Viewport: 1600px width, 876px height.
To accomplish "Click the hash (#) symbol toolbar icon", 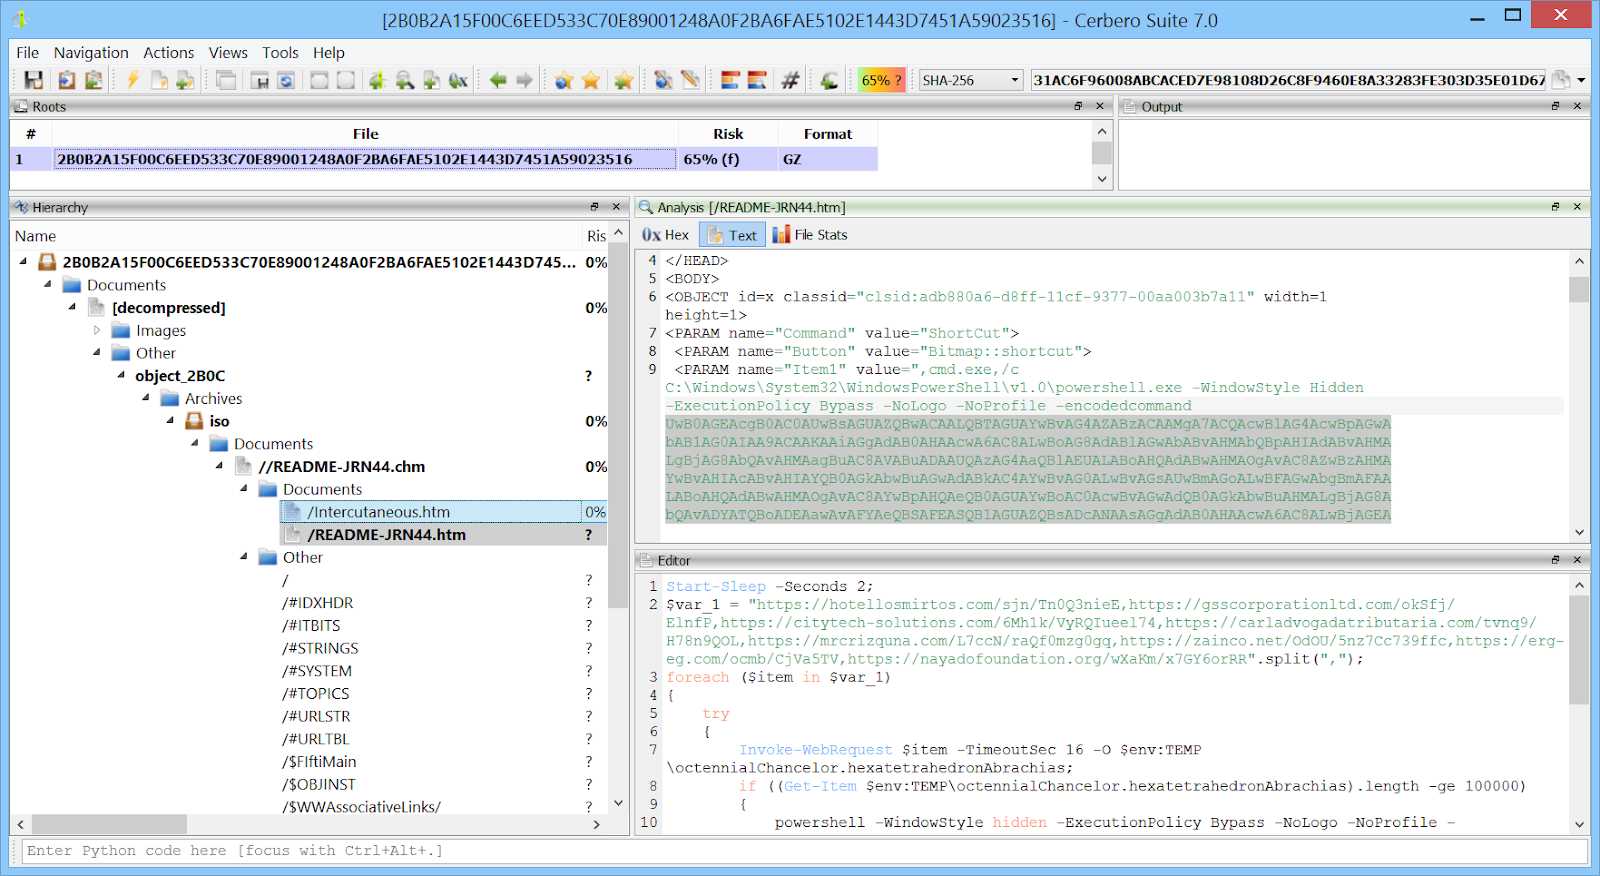I will [790, 80].
